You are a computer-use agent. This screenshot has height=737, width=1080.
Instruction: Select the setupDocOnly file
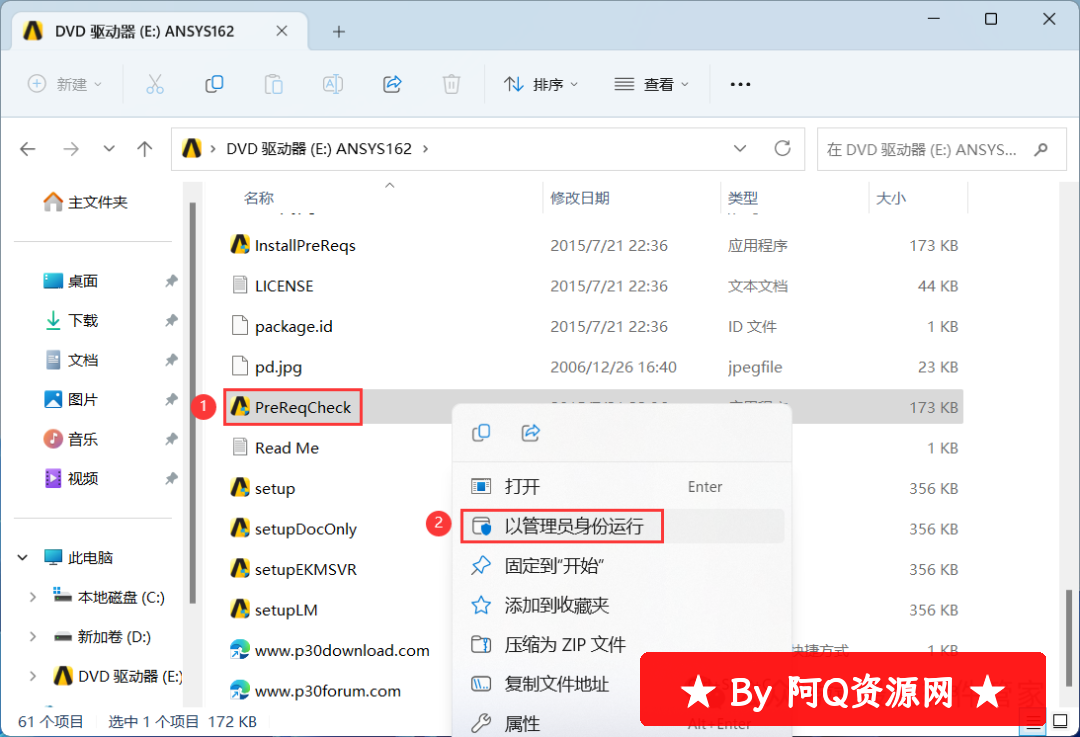(x=293, y=529)
